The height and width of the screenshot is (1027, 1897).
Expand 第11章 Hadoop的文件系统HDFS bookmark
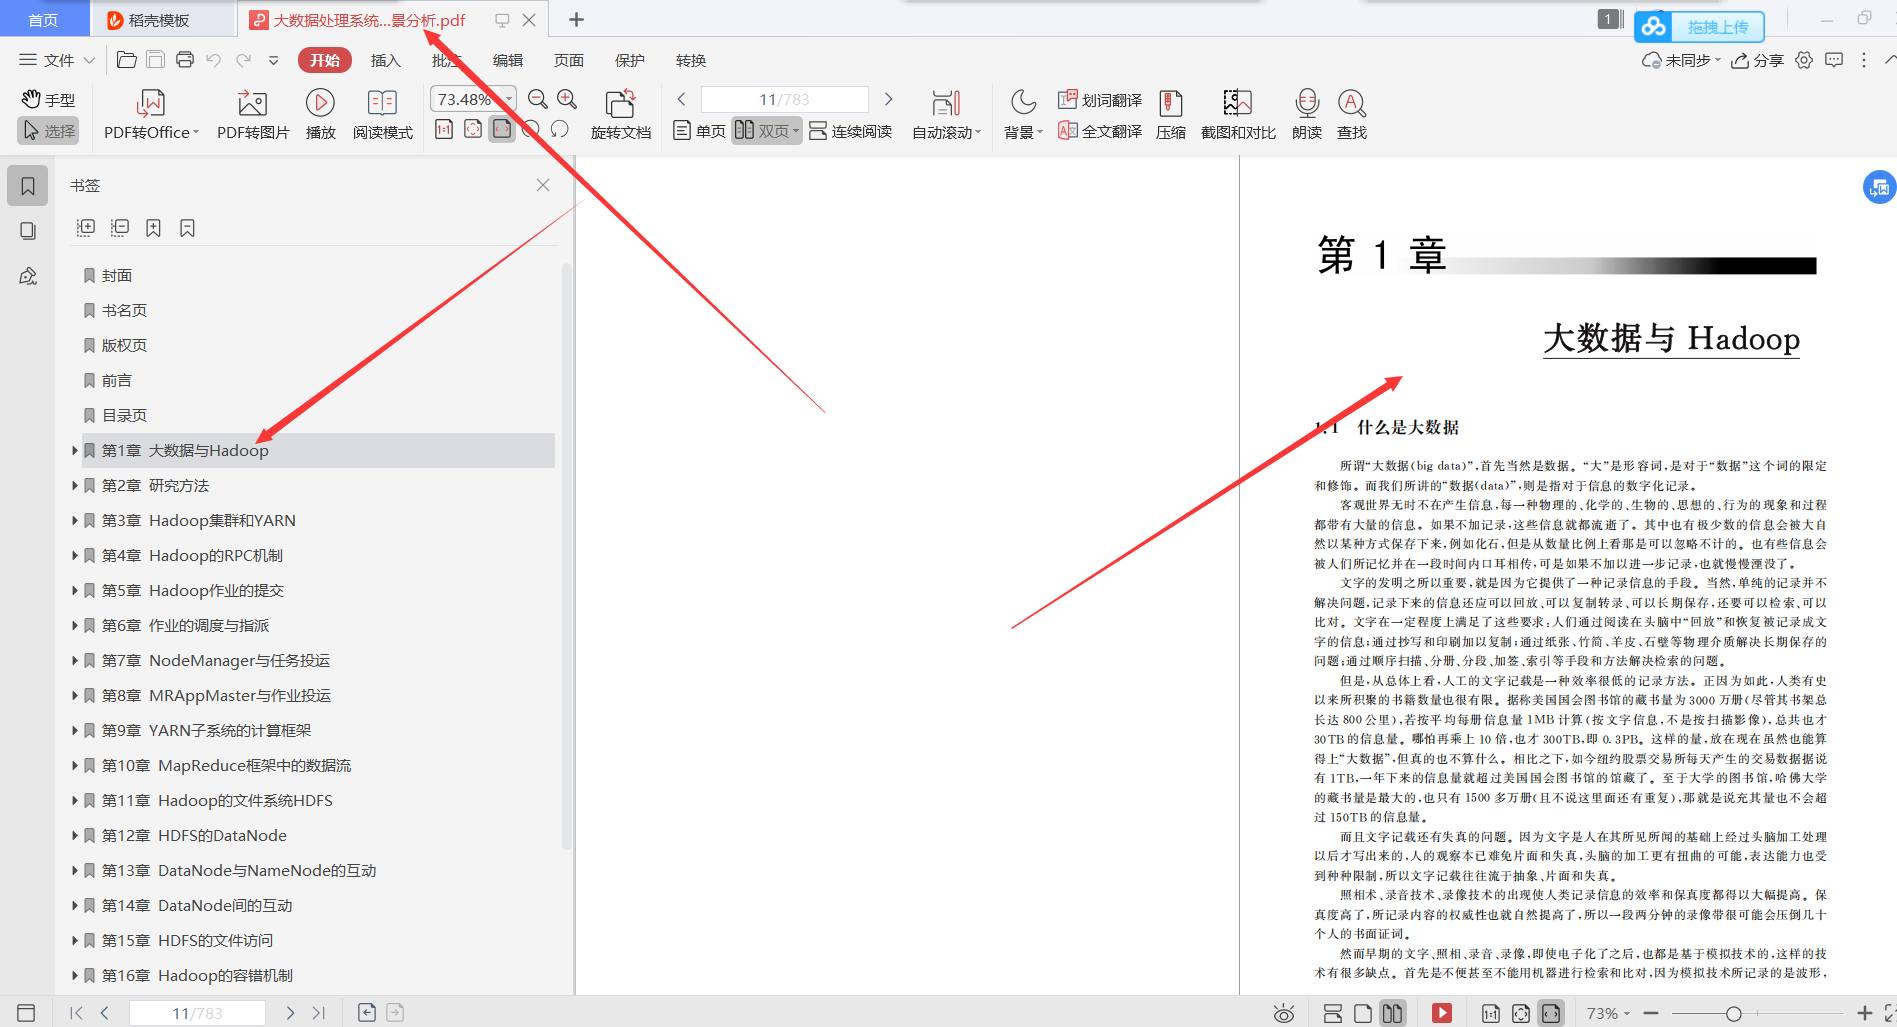click(75, 801)
